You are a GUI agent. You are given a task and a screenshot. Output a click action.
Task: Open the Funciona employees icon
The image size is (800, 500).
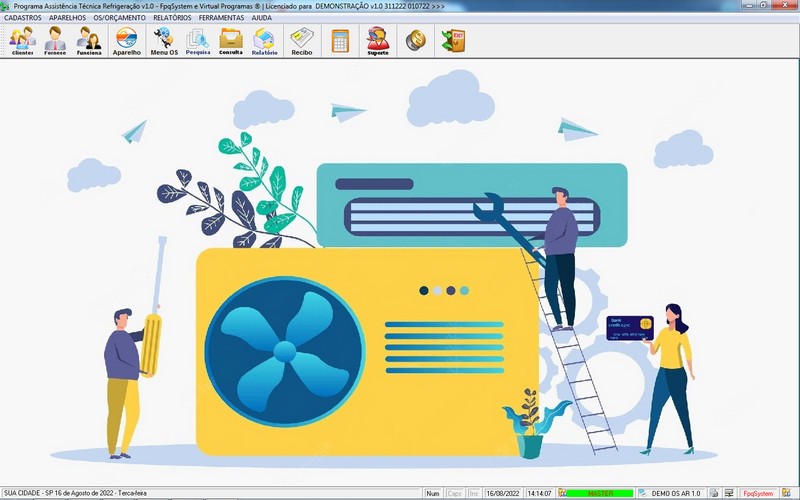(x=89, y=41)
